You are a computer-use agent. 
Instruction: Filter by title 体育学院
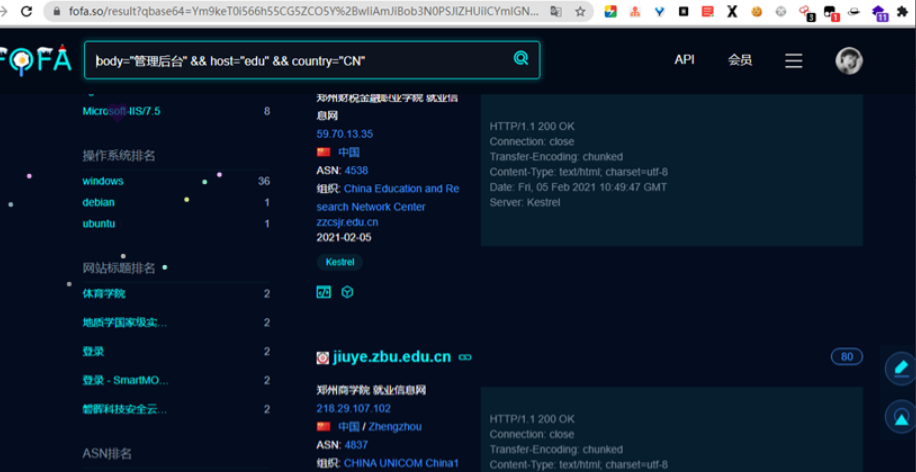click(104, 293)
